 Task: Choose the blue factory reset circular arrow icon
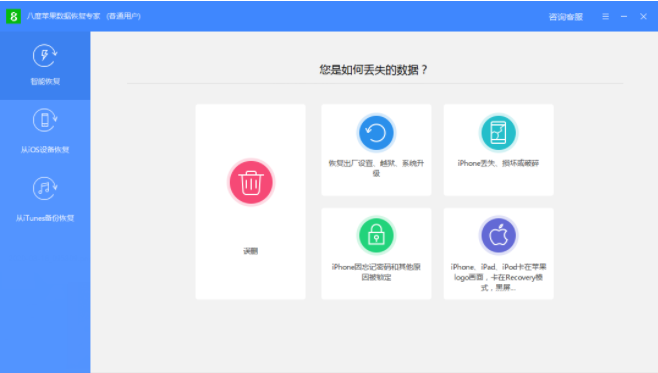[x=376, y=133]
